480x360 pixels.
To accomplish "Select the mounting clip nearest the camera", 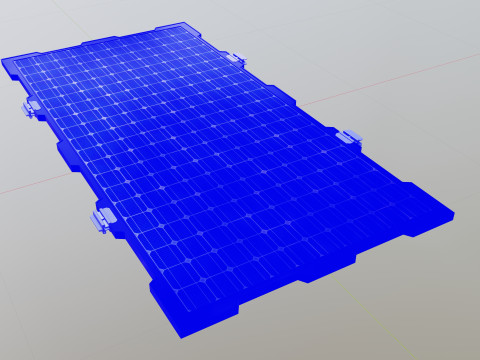I will pyautogui.click(x=103, y=220).
